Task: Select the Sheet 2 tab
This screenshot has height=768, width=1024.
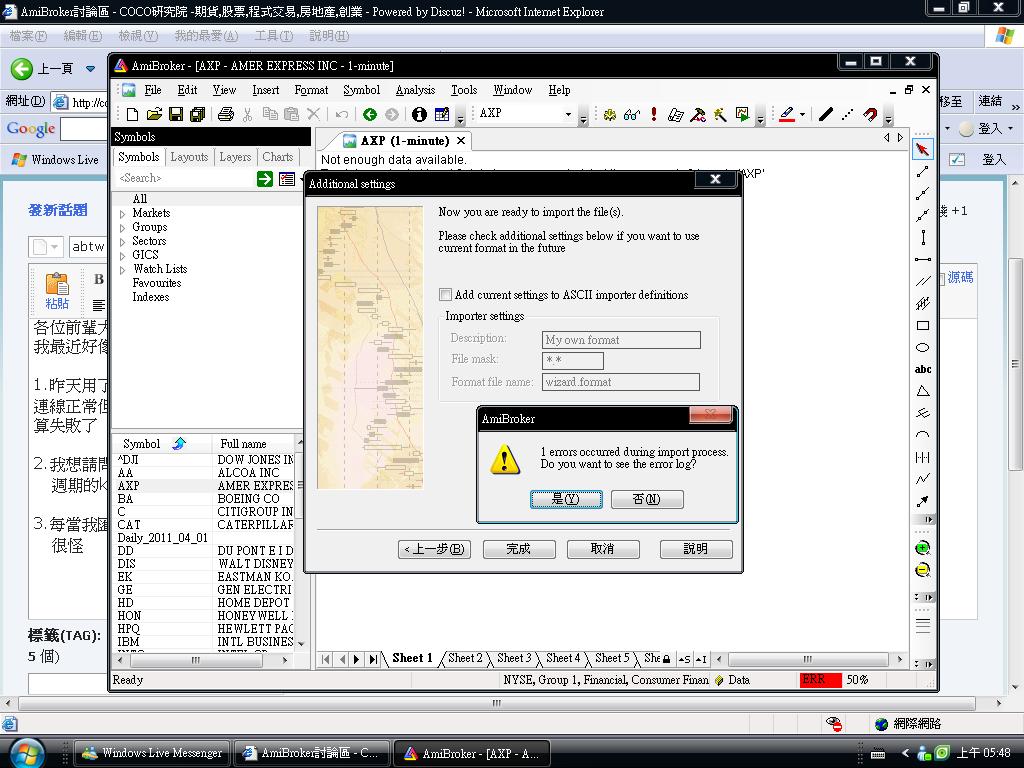Action: tap(465, 658)
